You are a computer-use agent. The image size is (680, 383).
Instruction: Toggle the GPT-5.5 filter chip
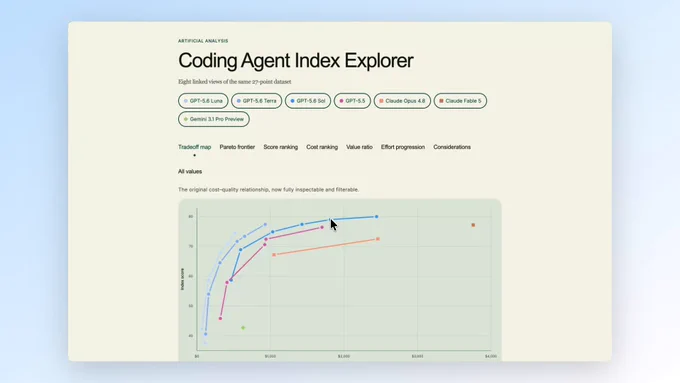pos(352,101)
